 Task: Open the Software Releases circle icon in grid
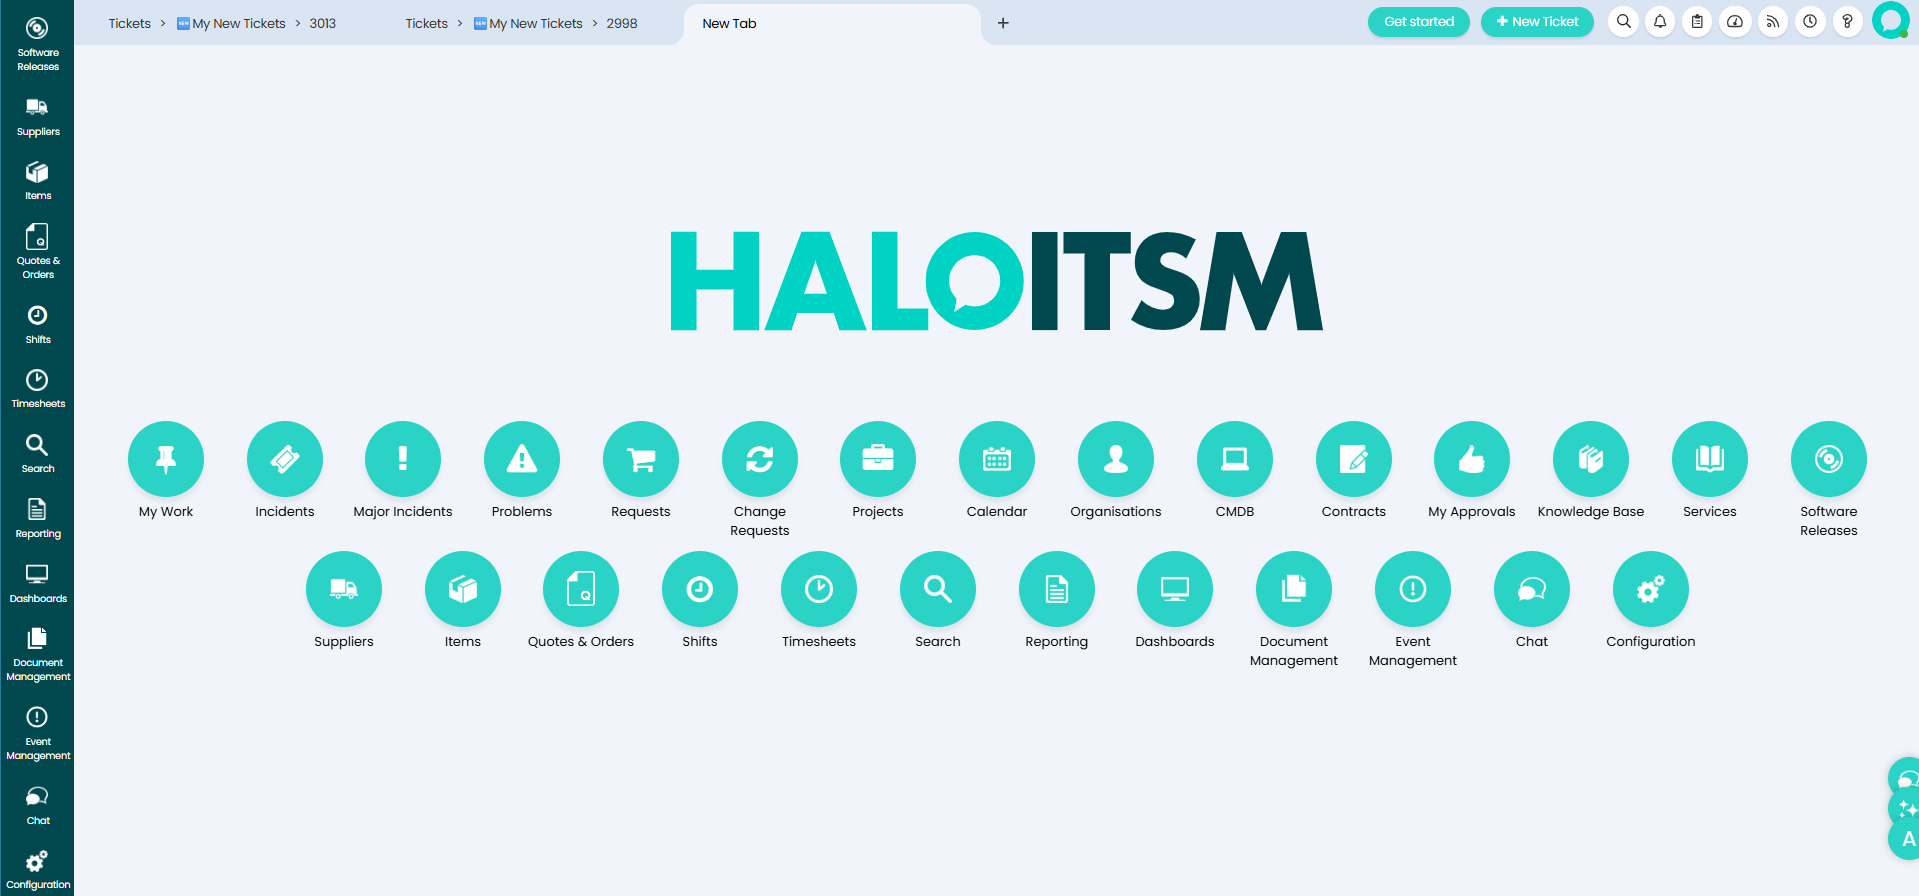[1829, 459]
